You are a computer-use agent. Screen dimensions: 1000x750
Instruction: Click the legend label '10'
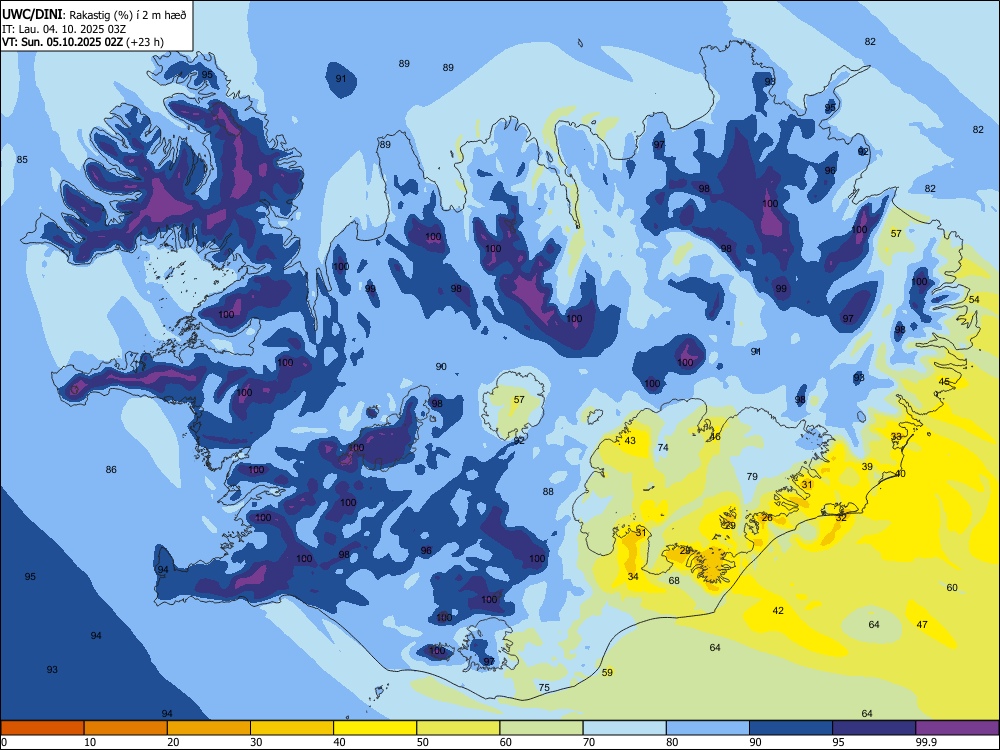(90, 742)
